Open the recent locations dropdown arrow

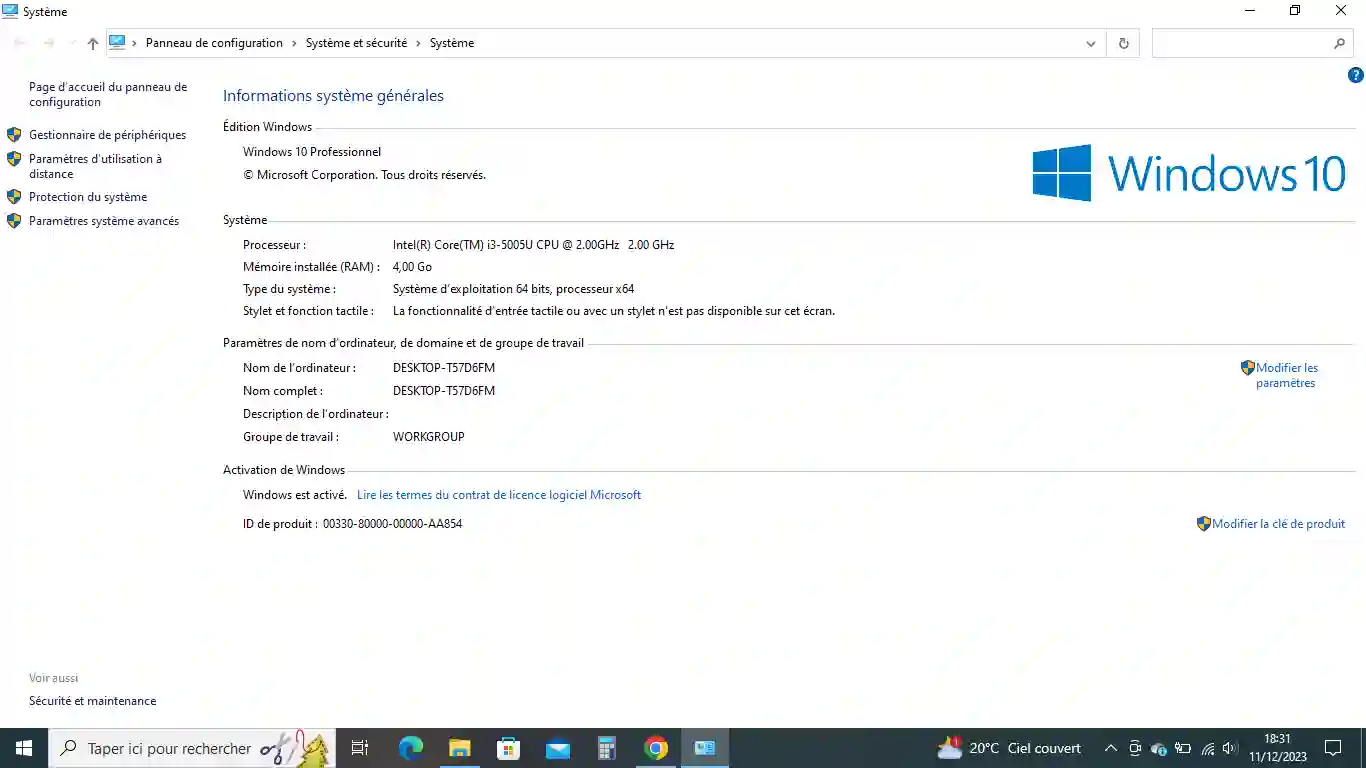coord(71,43)
